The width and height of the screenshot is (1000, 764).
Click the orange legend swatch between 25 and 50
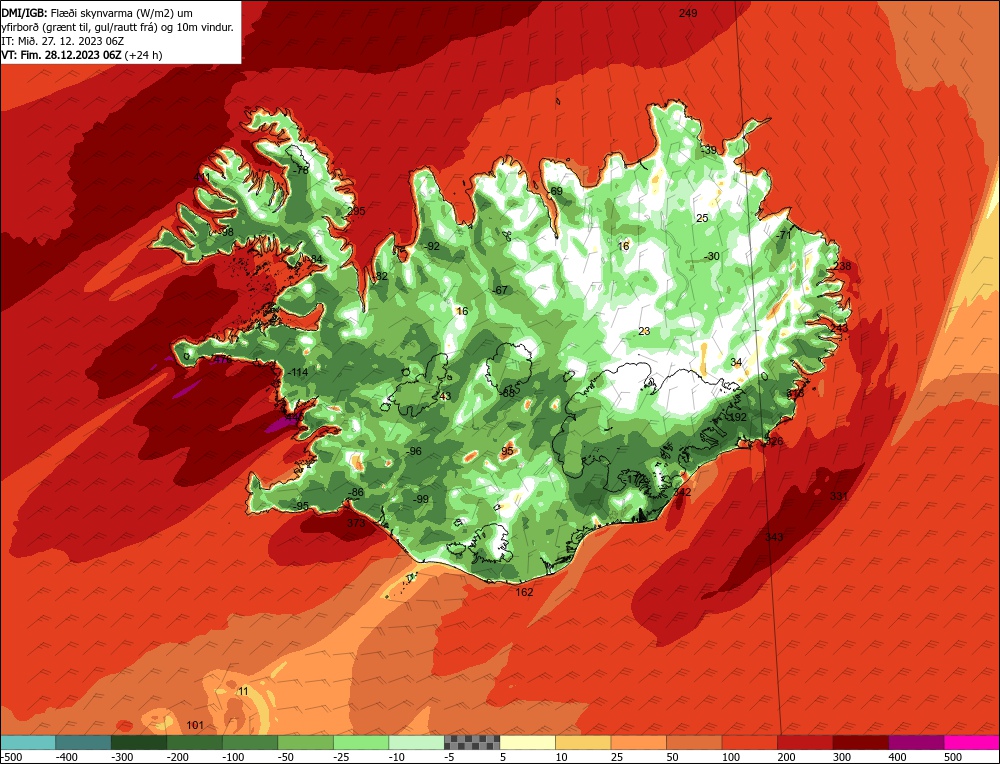pos(638,742)
